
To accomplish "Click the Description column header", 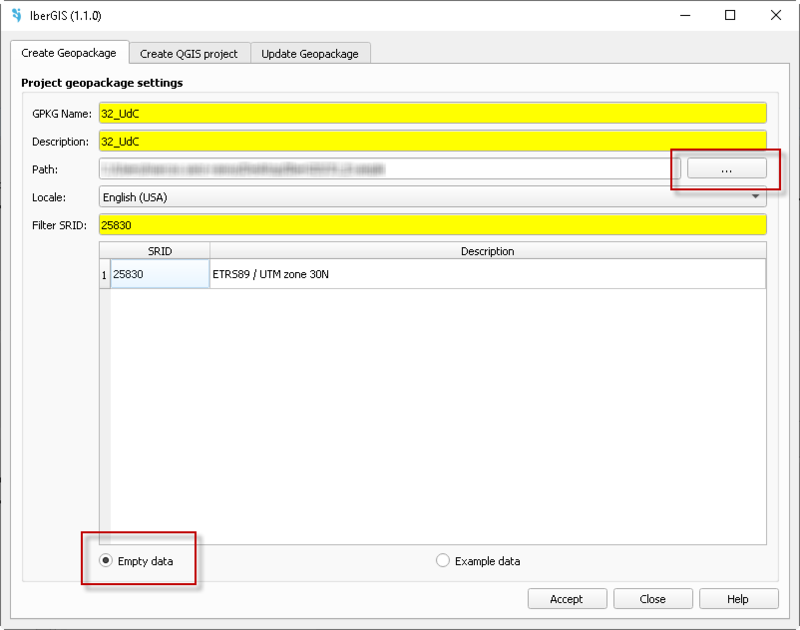I will [x=487, y=251].
